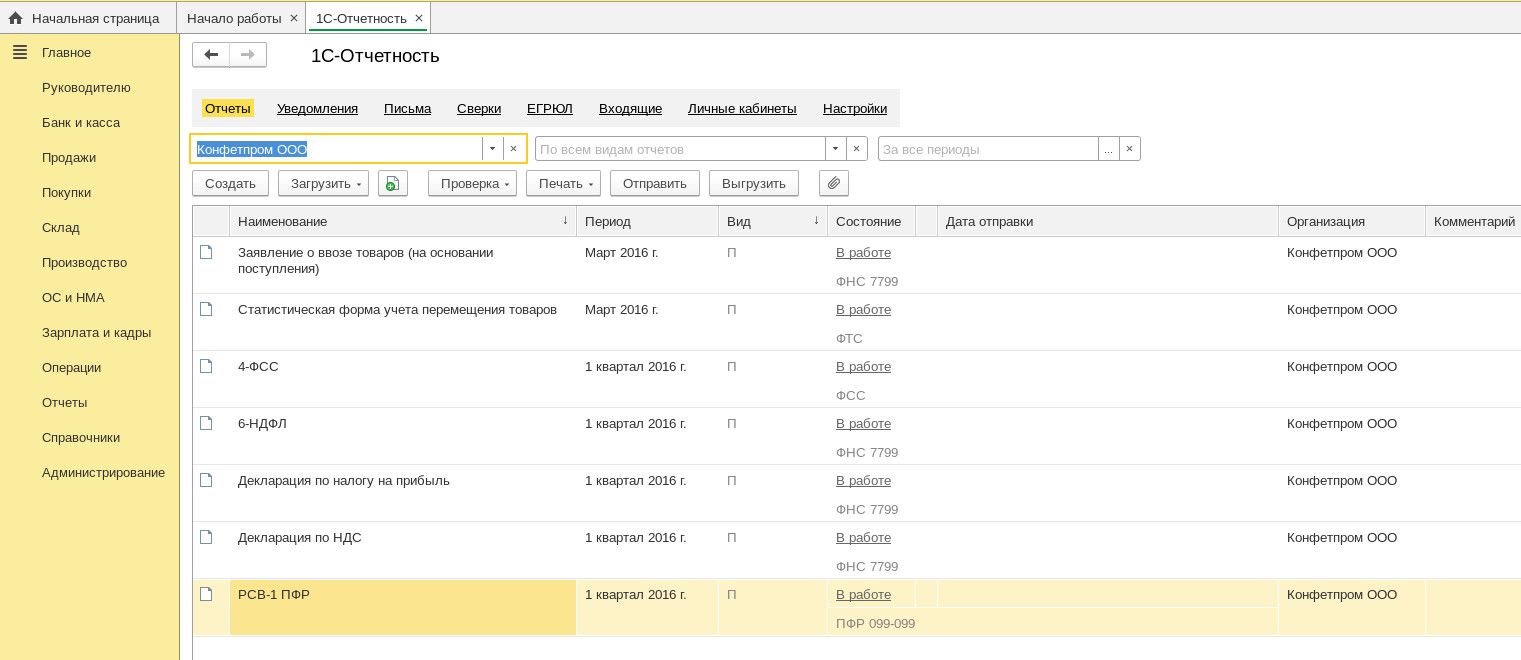Open the Администрирование menu section
This screenshot has width=1521, height=660.
click(103, 472)
